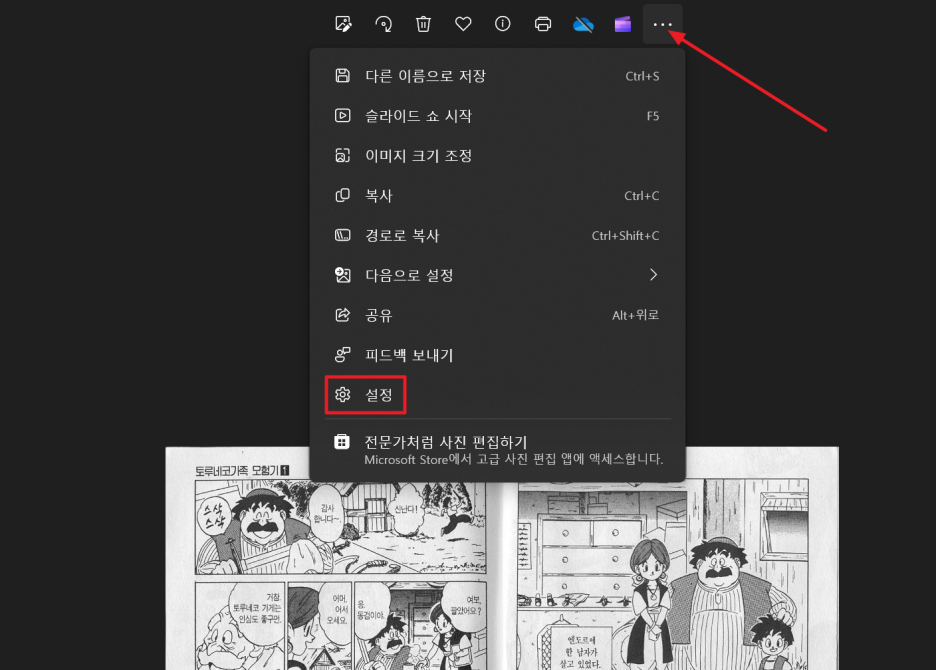Screen dimensions: 936x670
Task: Click the feedback person icon
Action: pyautogui.click(x=343, y=355)
